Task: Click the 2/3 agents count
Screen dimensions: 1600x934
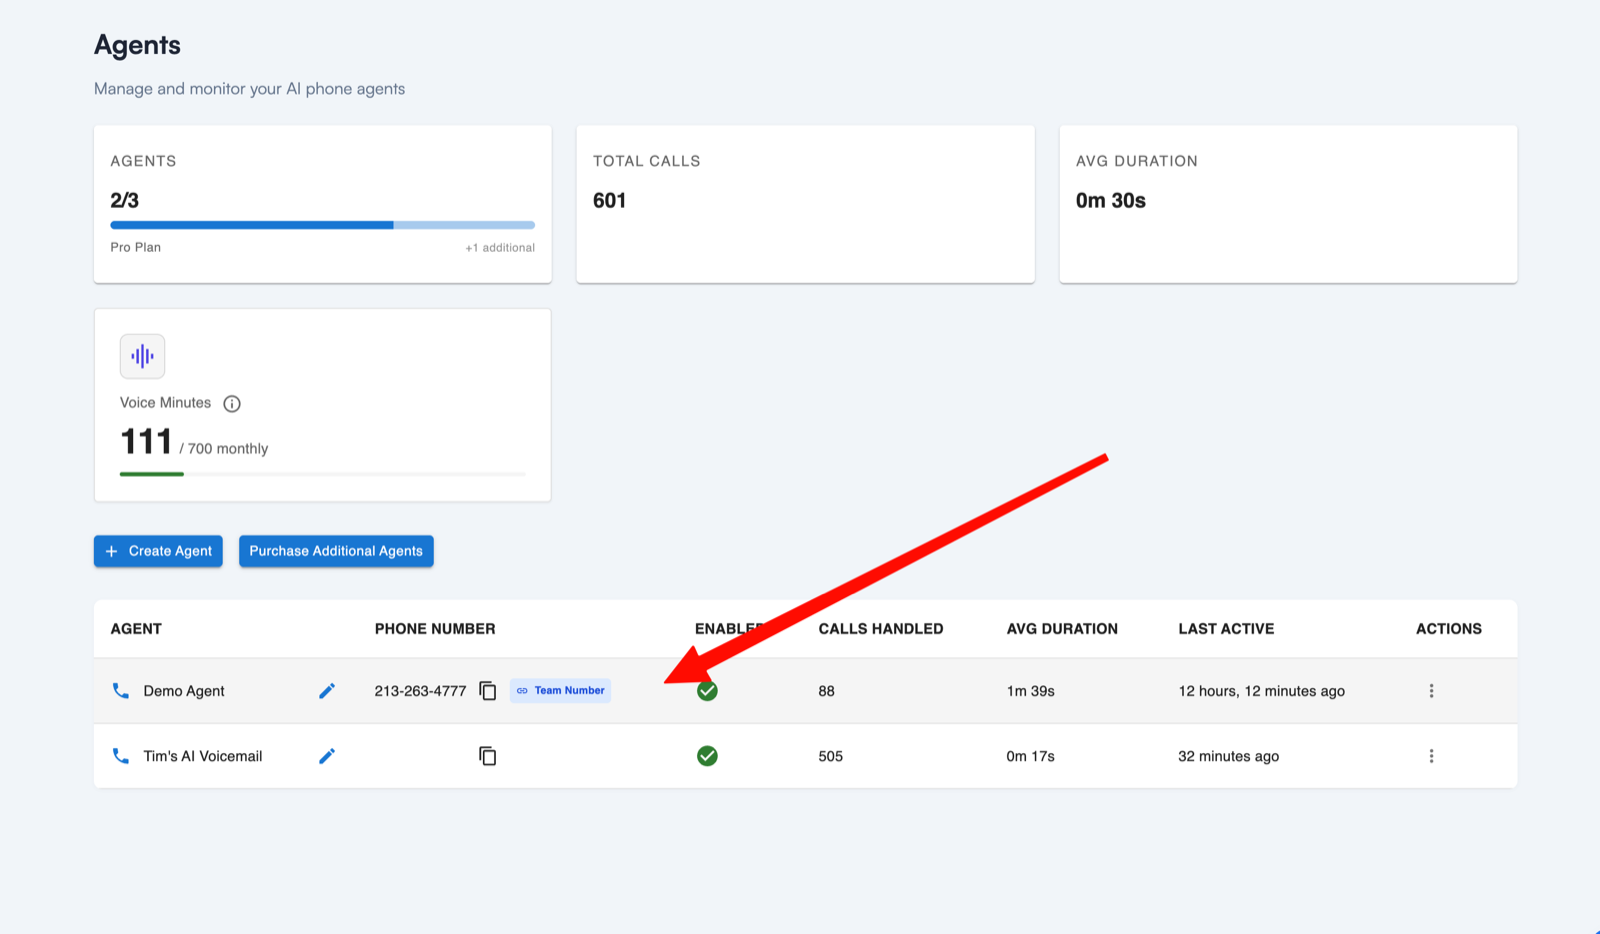Action: (x=124, y=200)
